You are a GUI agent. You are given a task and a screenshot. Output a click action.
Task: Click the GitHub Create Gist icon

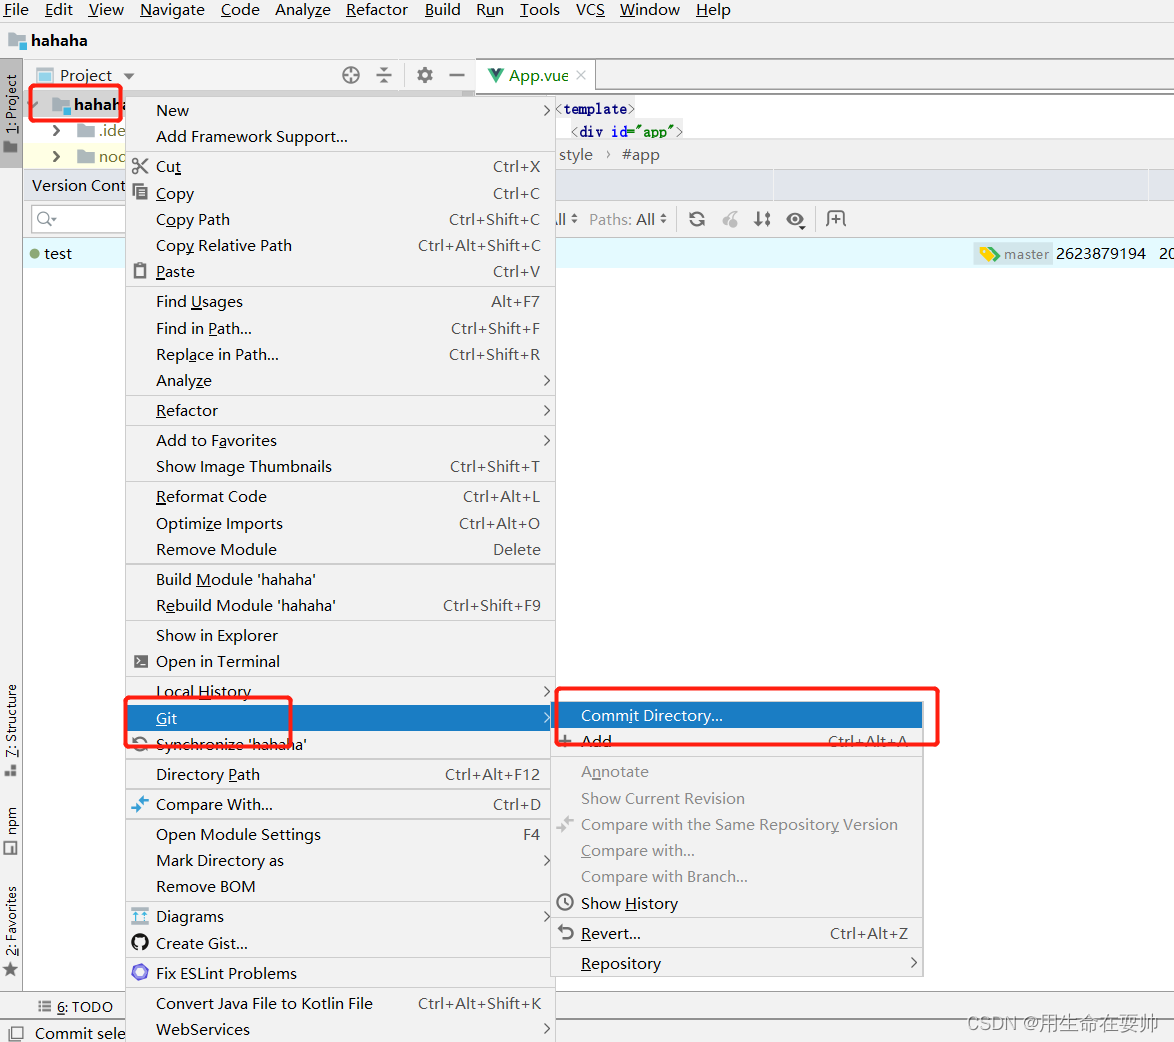click(140, 942)
